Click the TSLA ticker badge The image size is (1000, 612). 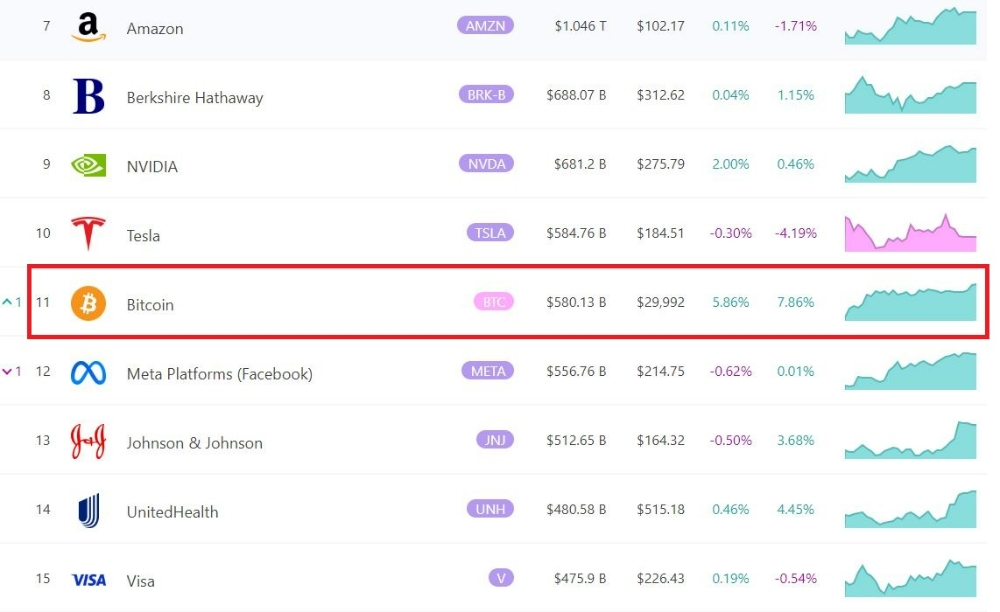point(490,233)
